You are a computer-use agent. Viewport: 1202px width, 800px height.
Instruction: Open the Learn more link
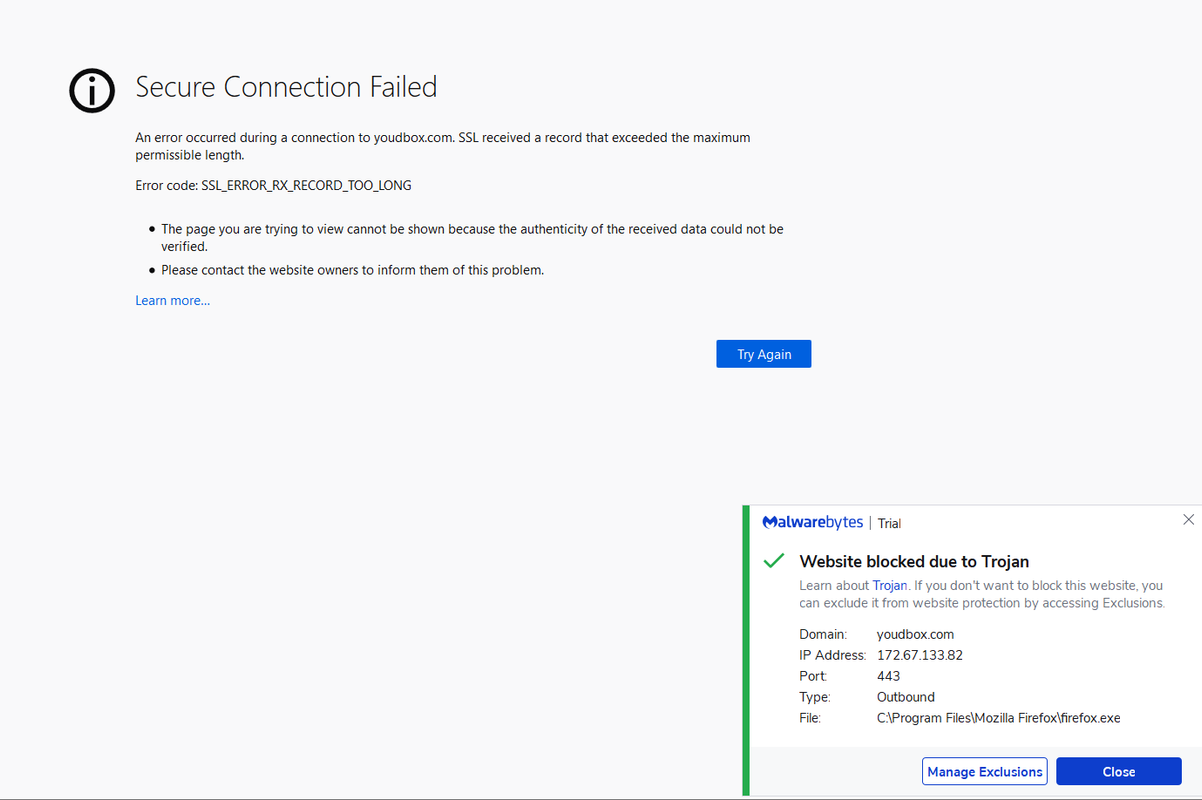point(172,300)
